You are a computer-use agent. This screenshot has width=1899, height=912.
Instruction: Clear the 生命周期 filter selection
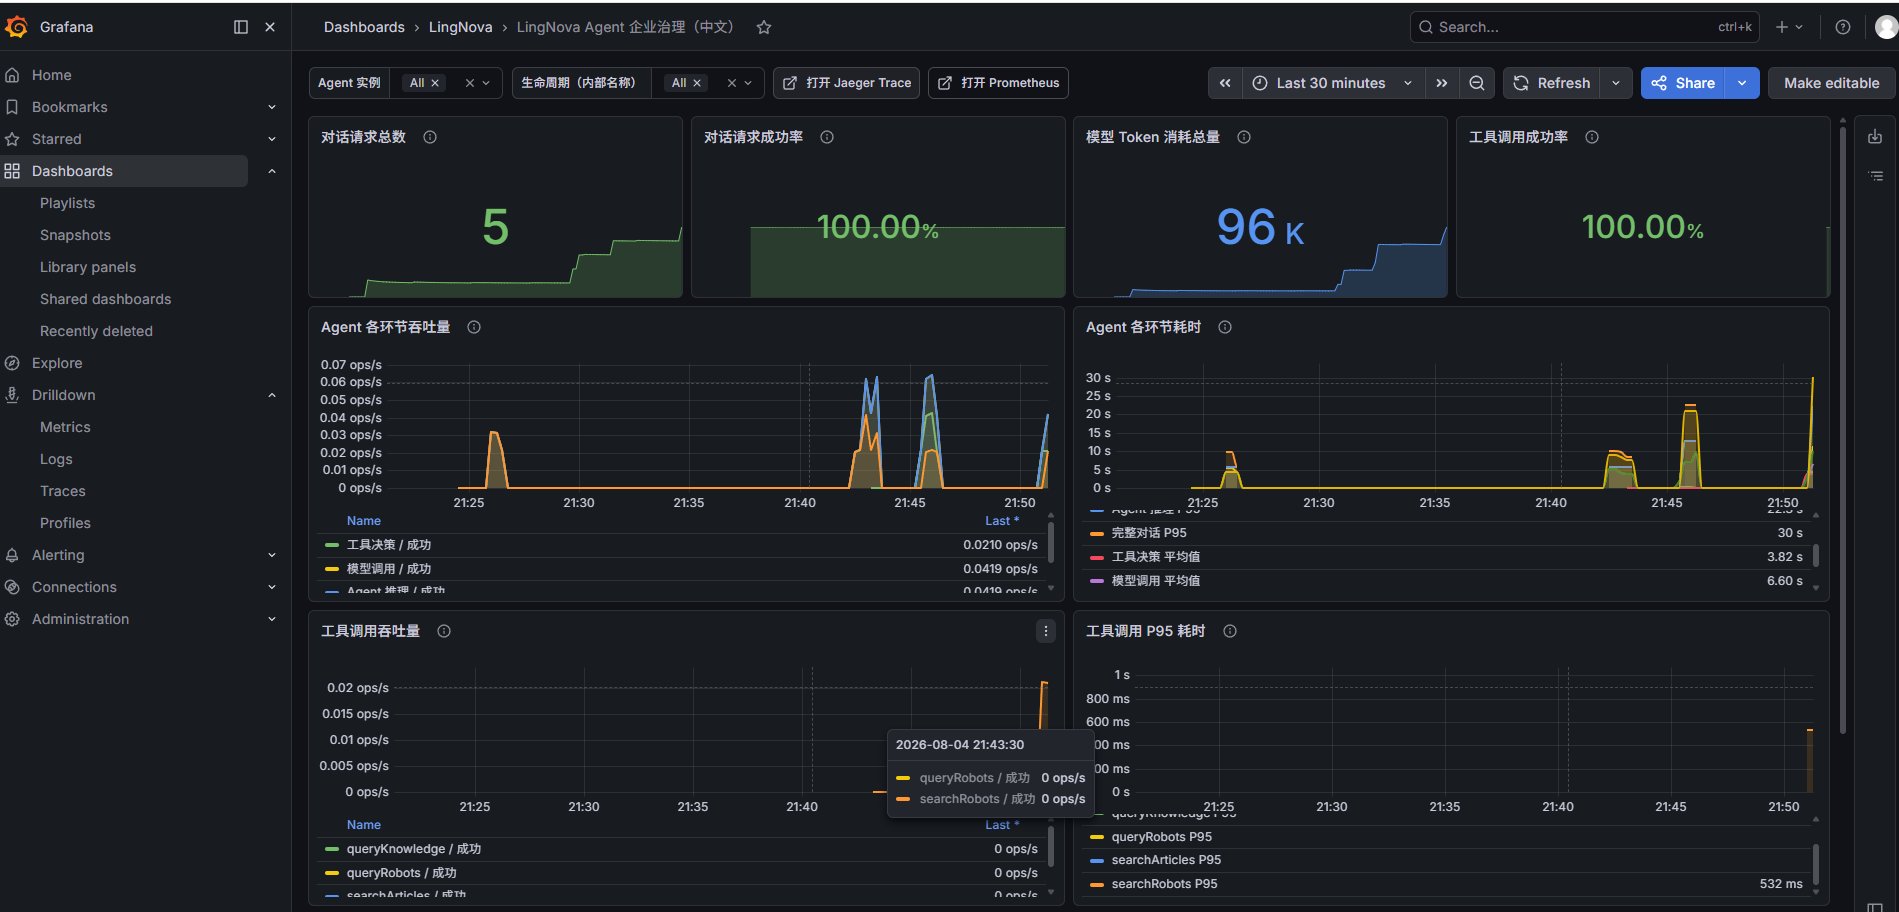point(732,83)
